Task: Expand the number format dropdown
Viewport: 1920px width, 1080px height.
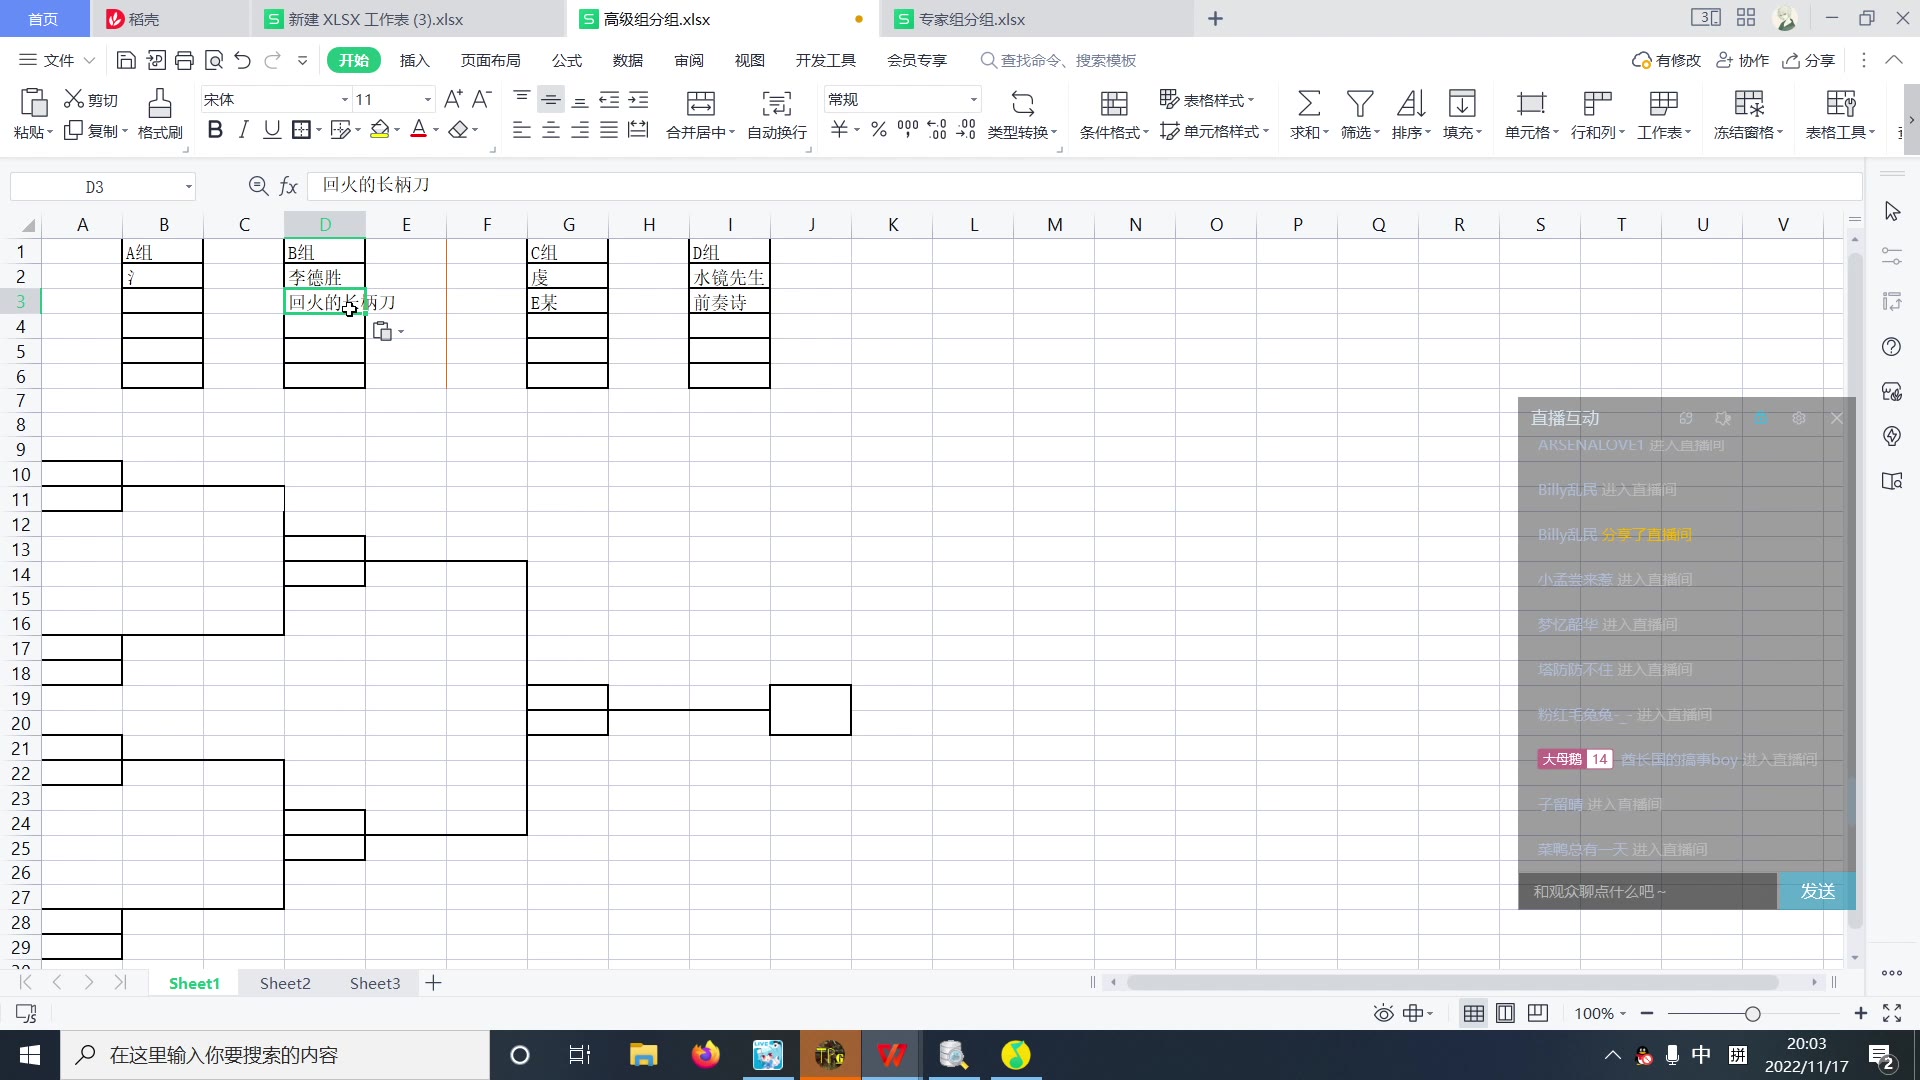Action: pyautogui.click(x=973, y=100)
